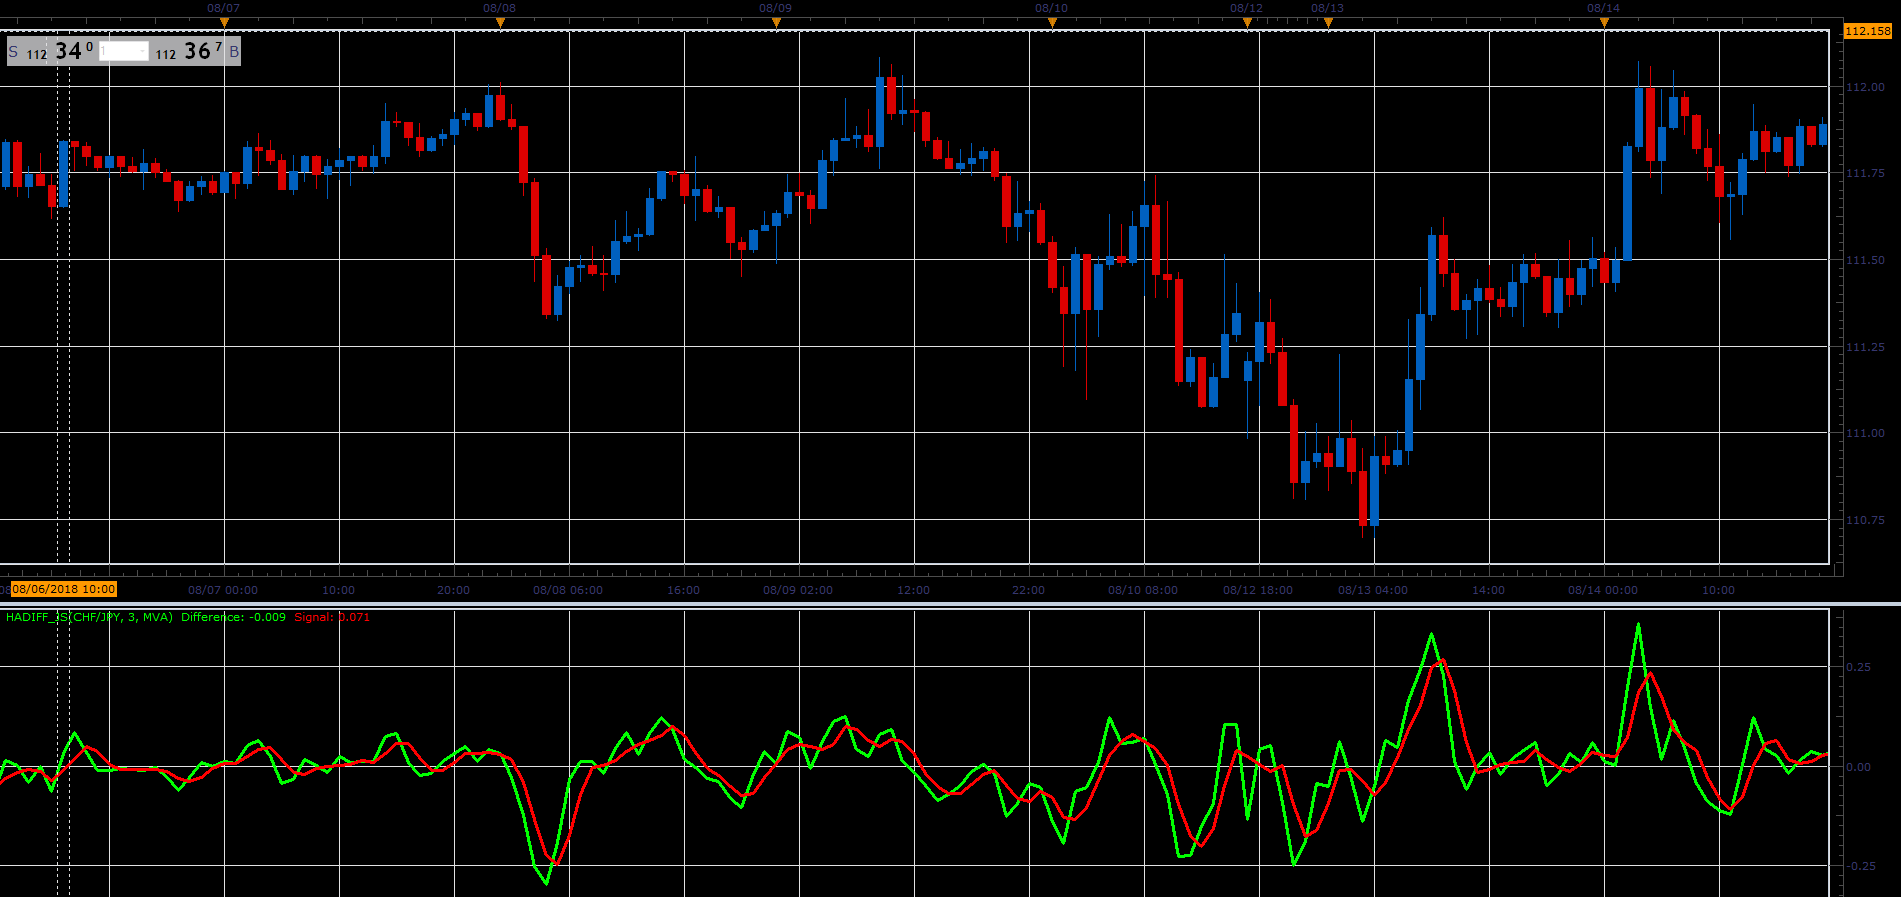This screenshot has width=1901, height=897.
Task: Select the 08/10 date marker triangle
Action: (x=1052, y=22)
